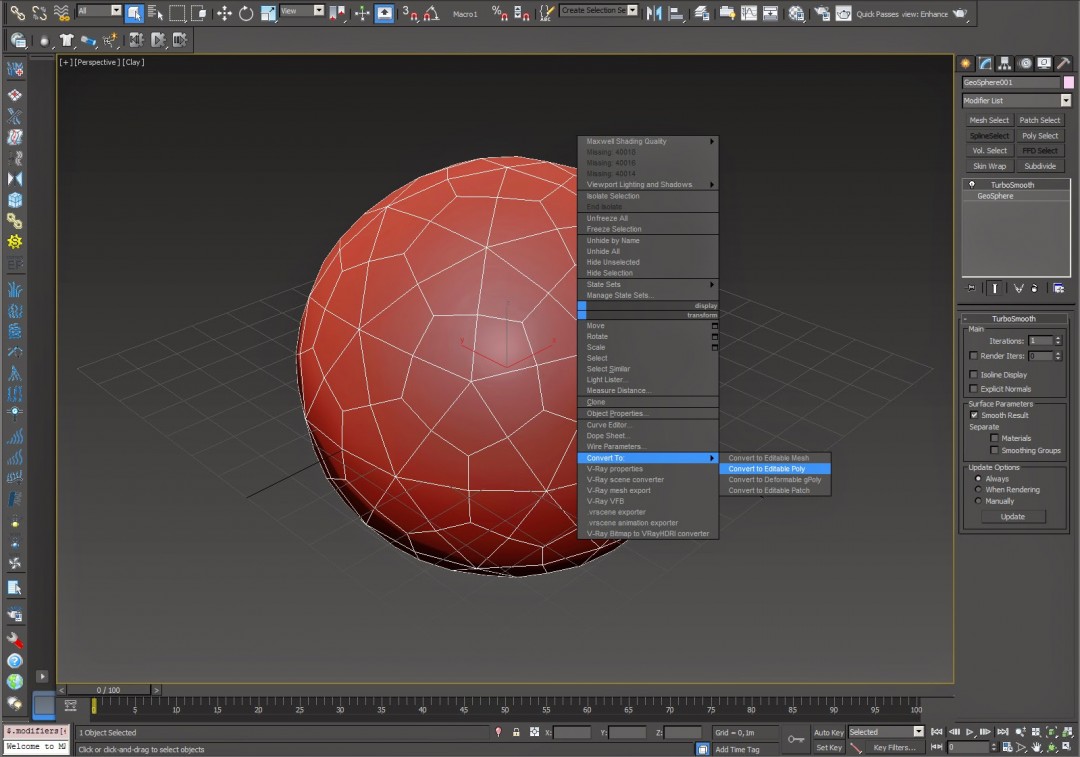
Task: Activate the Select and Rotate tool
Action: (245, 13)
